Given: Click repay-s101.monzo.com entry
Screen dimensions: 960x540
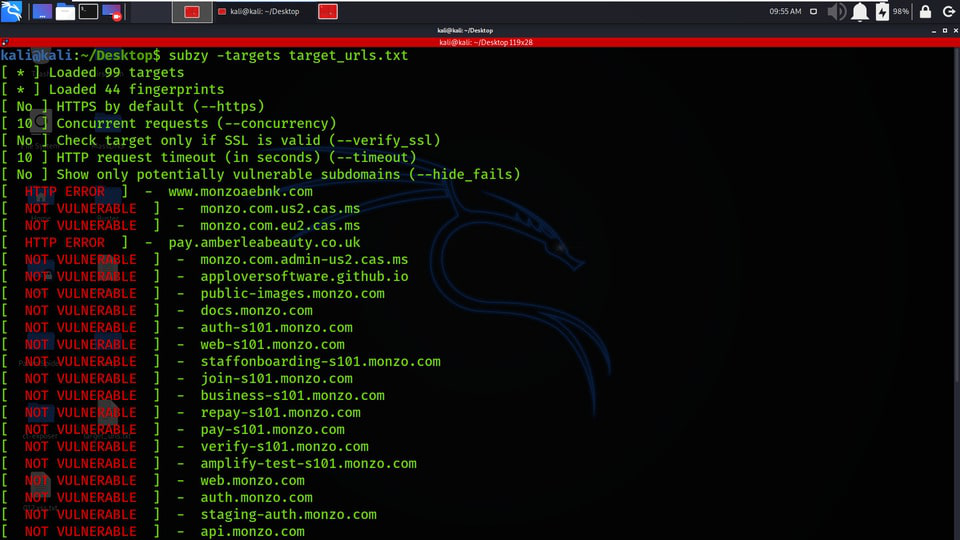Looking at the screenshot, I should [280, 413].
